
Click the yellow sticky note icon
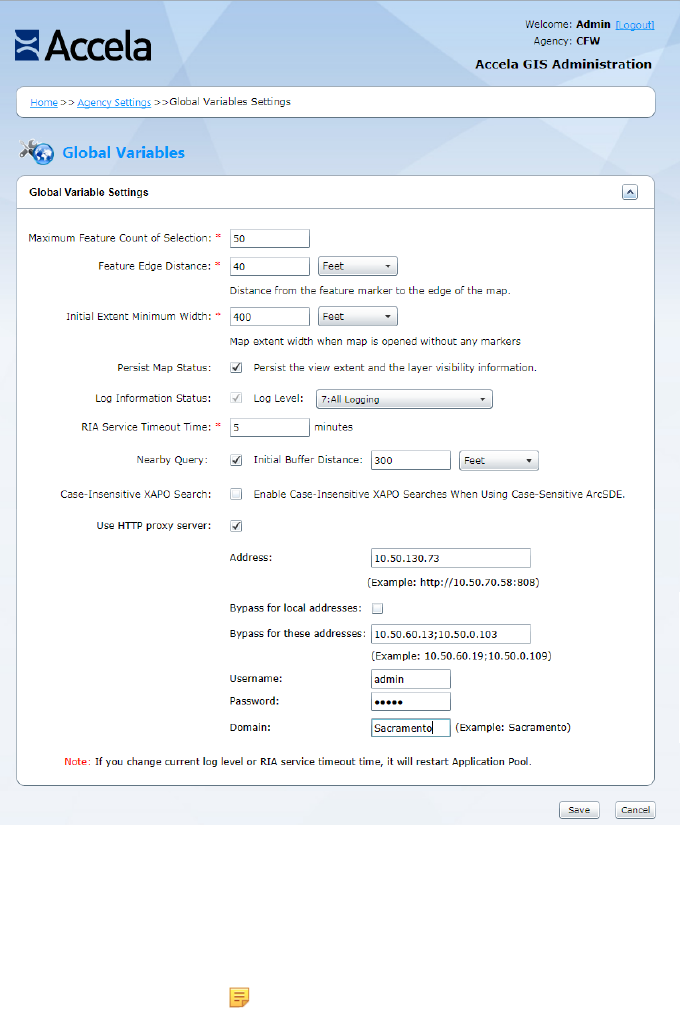pos(239,996)
